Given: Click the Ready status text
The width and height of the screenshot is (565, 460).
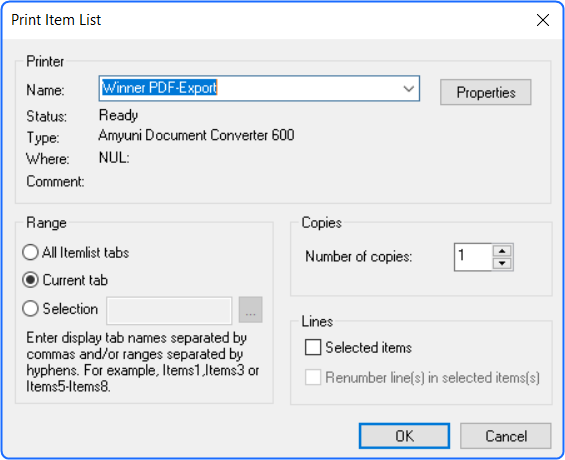Looking at the screenshot, I should point(118,115).
